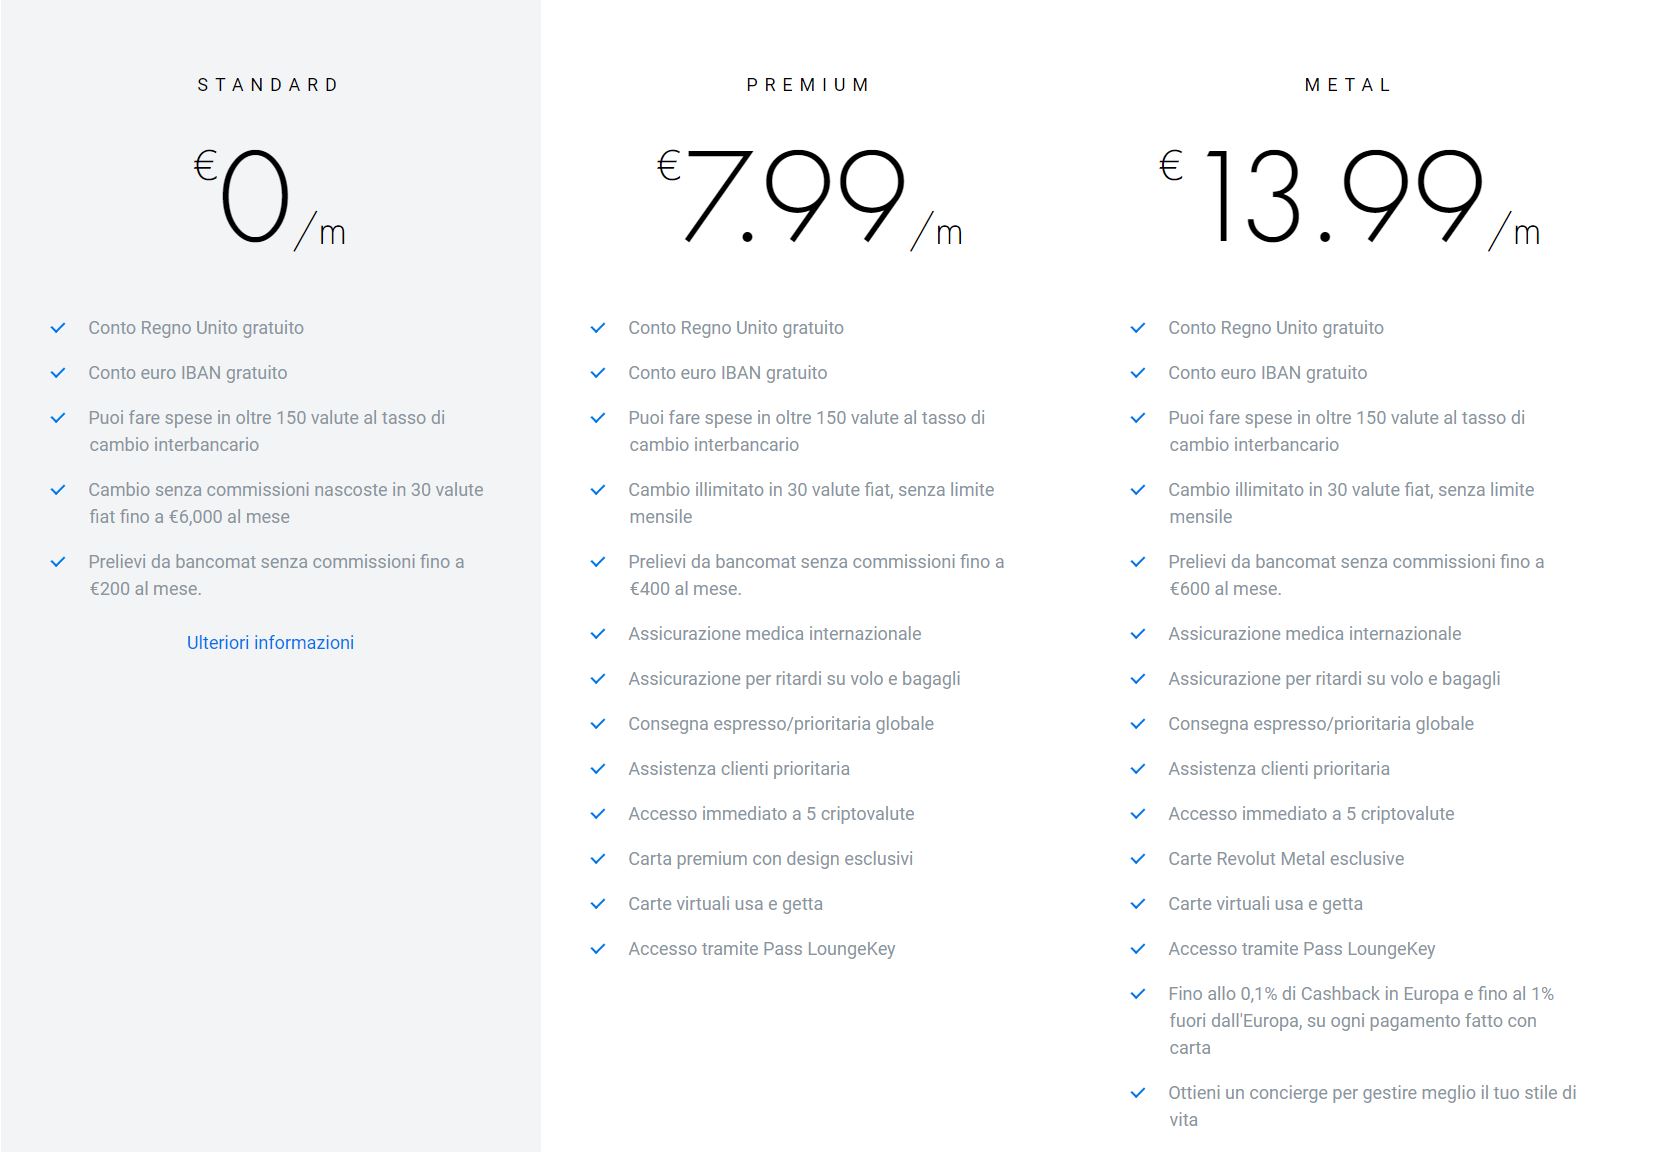Click checkmark beside Standard €200 bancomat withdrawals
Viewport: 1653px width, 1152px height.
(x=58, y=562)
